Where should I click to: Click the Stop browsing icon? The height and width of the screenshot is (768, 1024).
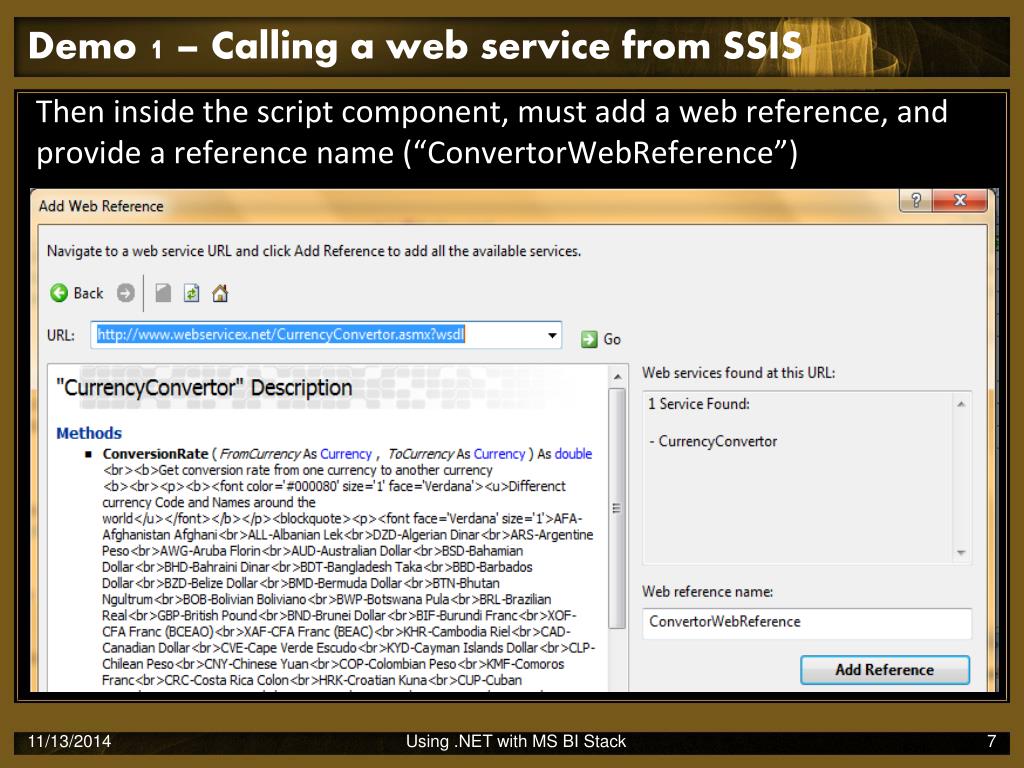coord(163,293)
